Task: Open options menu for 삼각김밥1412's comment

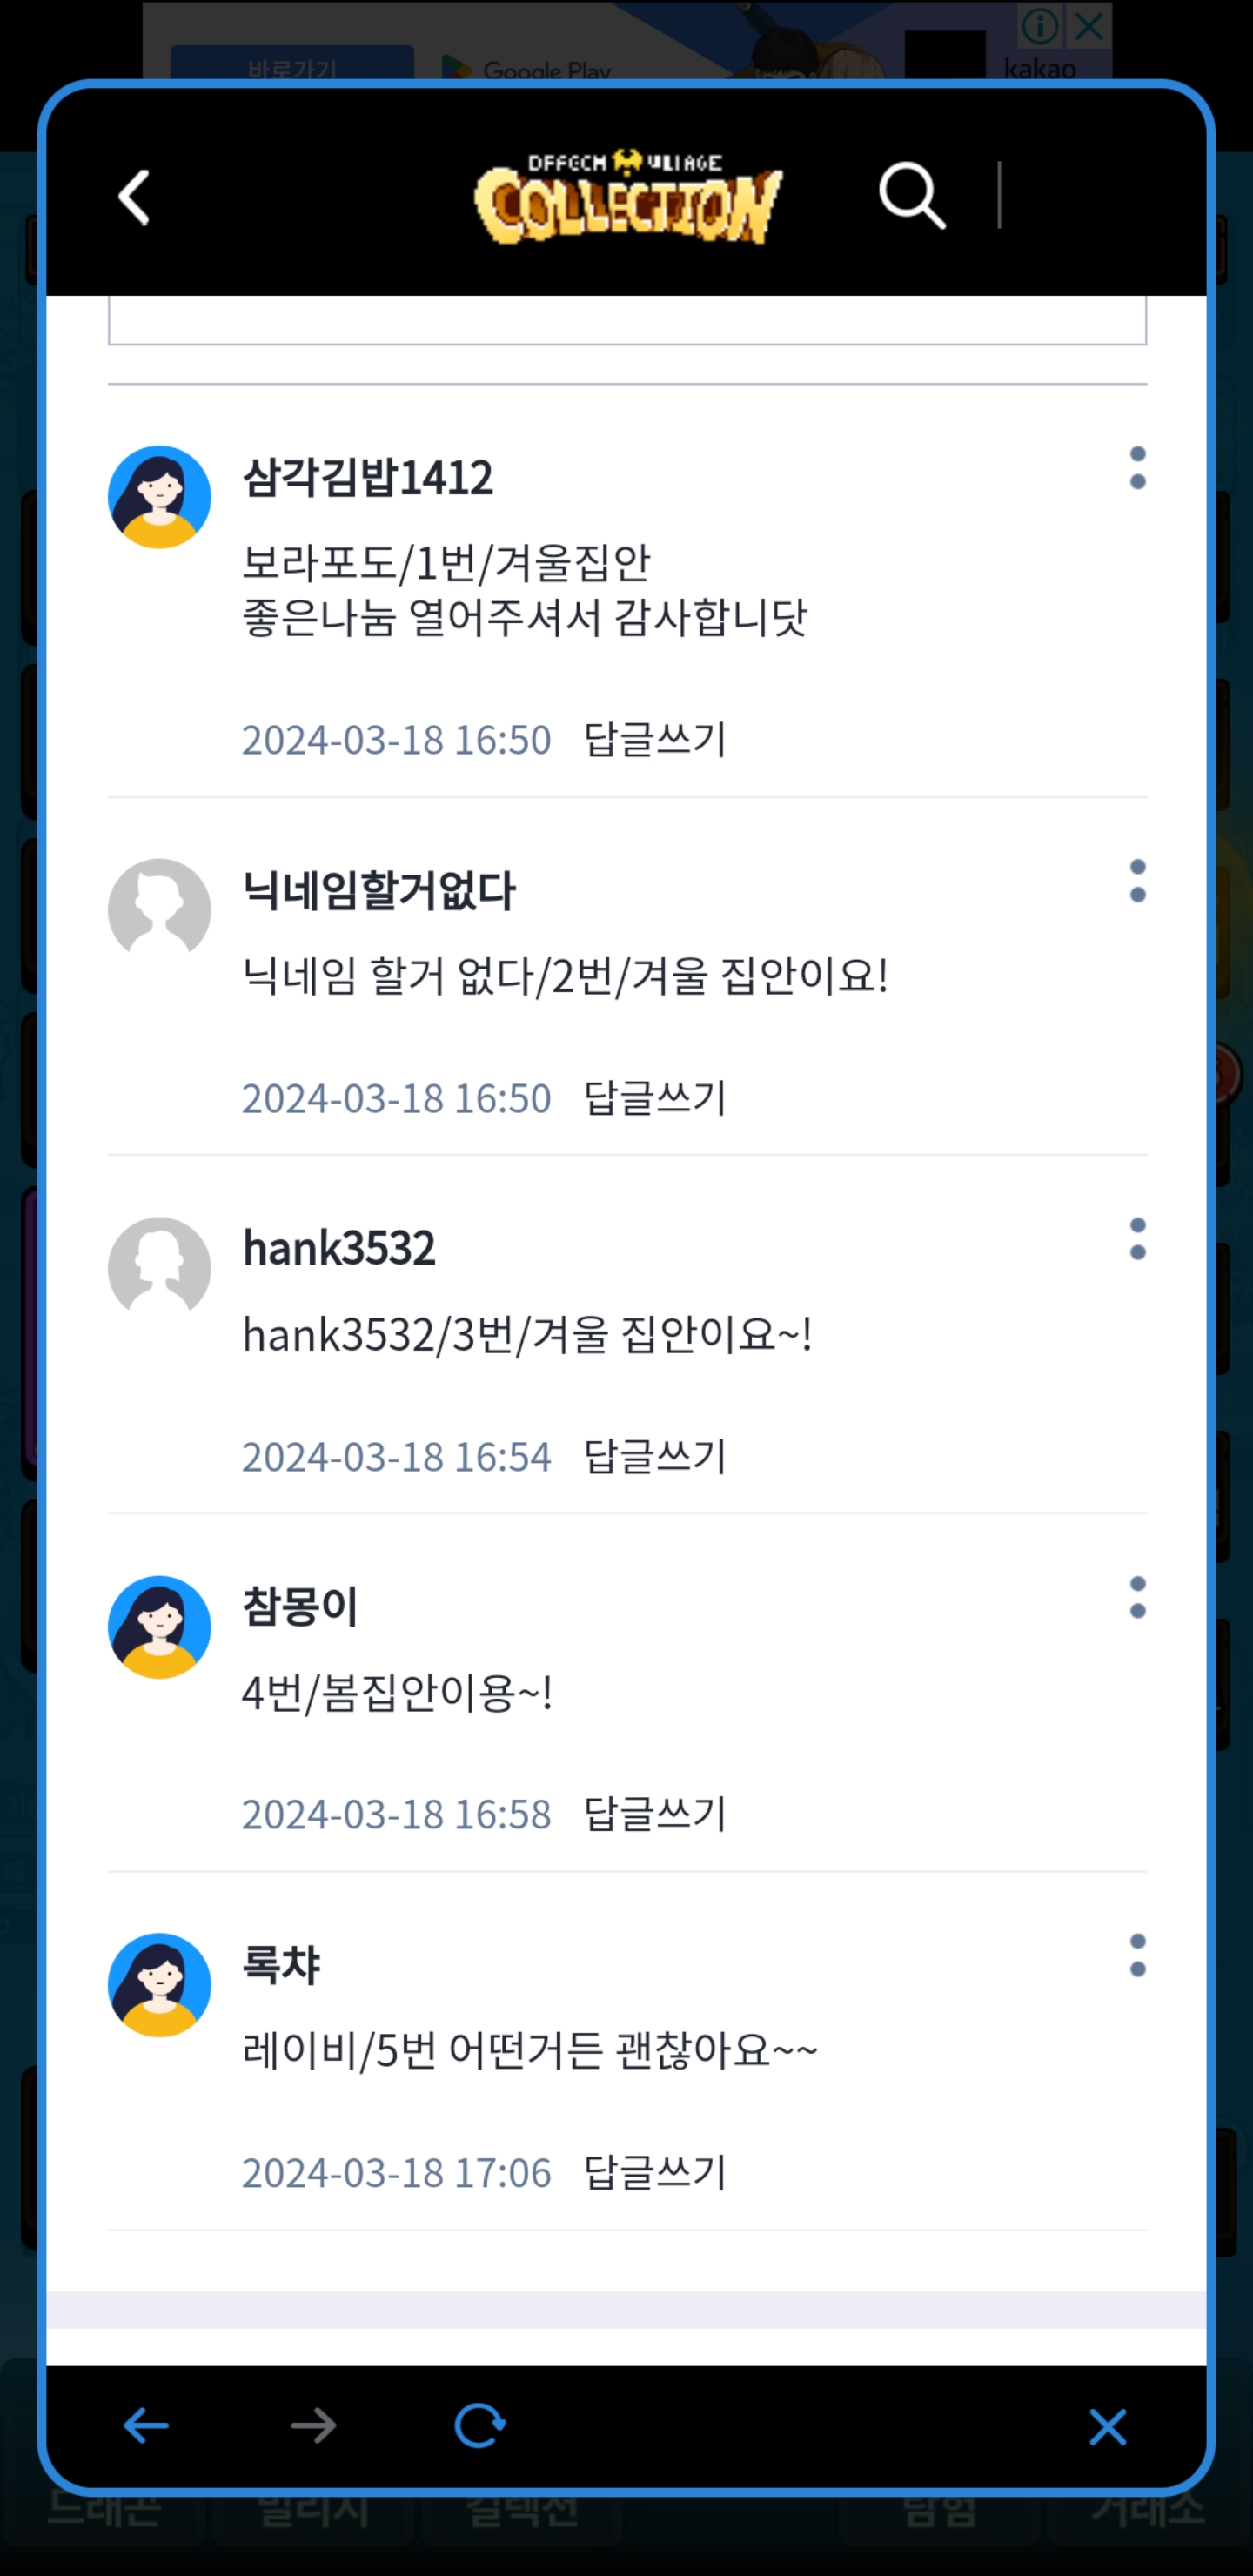Action: [1137, 468]
